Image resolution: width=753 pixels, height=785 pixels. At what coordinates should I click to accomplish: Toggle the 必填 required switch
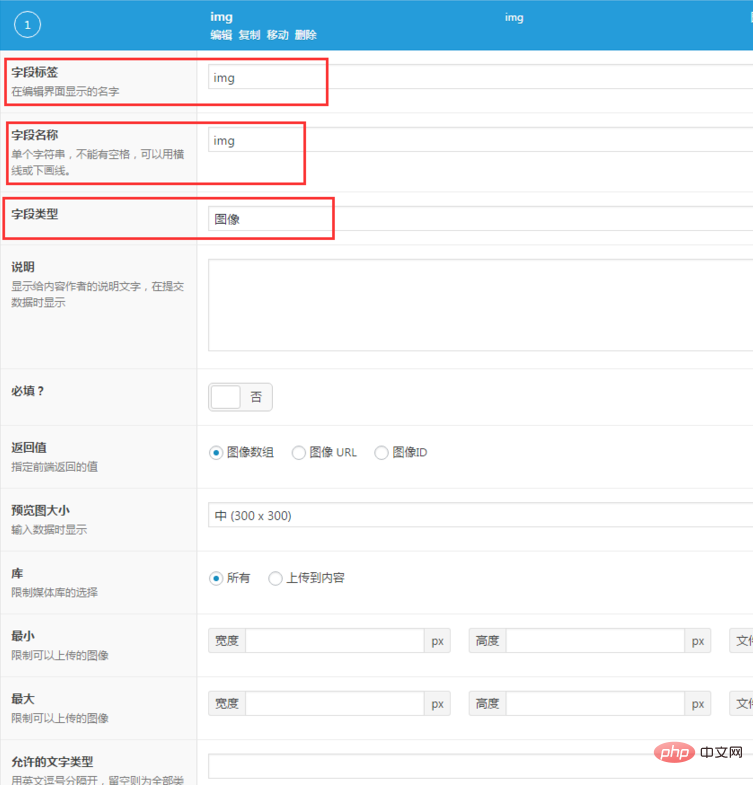tap(240, 397)
